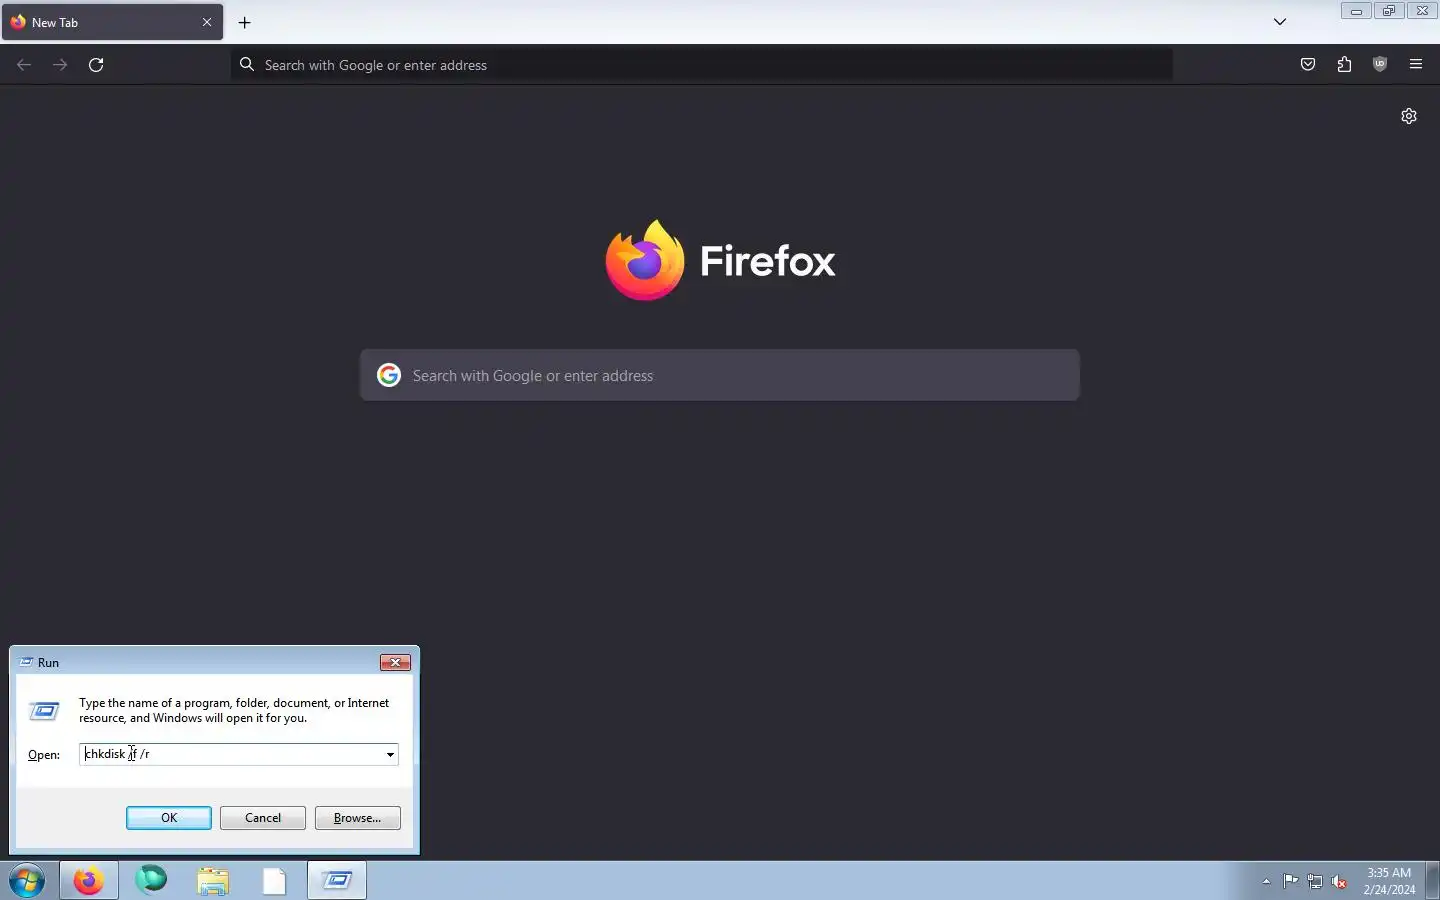This screenshot has width=1440, height=900.
Task: Open muted volume tray icon
Action: 1340,882
